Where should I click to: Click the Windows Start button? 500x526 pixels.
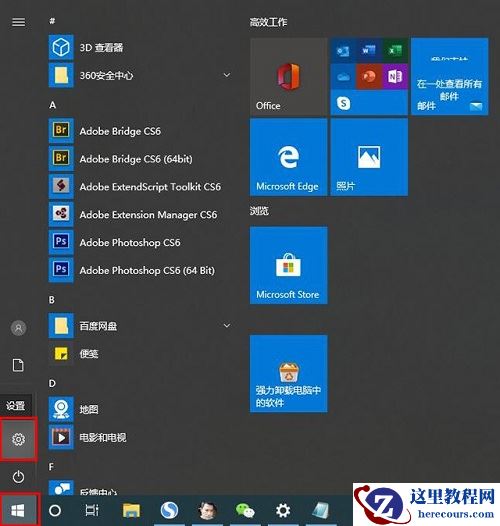pyautogui.click(x=18, y=511)
